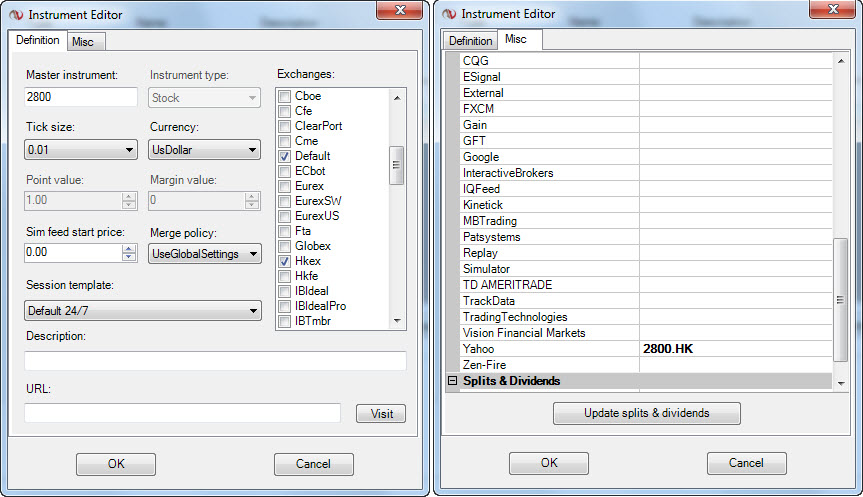
Task: Click the Yahoo value cell 2800.HK
Action: coord(735,349)
